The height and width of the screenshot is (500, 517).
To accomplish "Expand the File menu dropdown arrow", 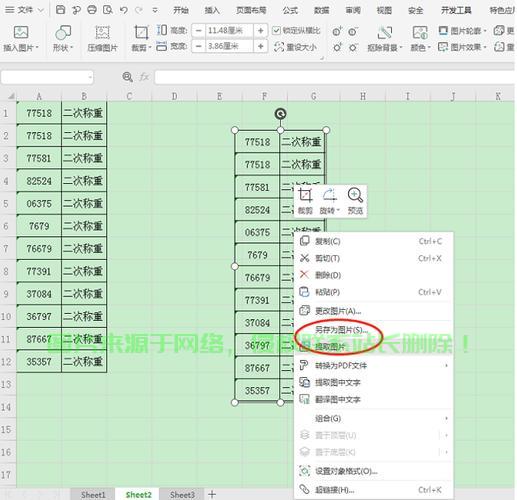I will point(41,10).
